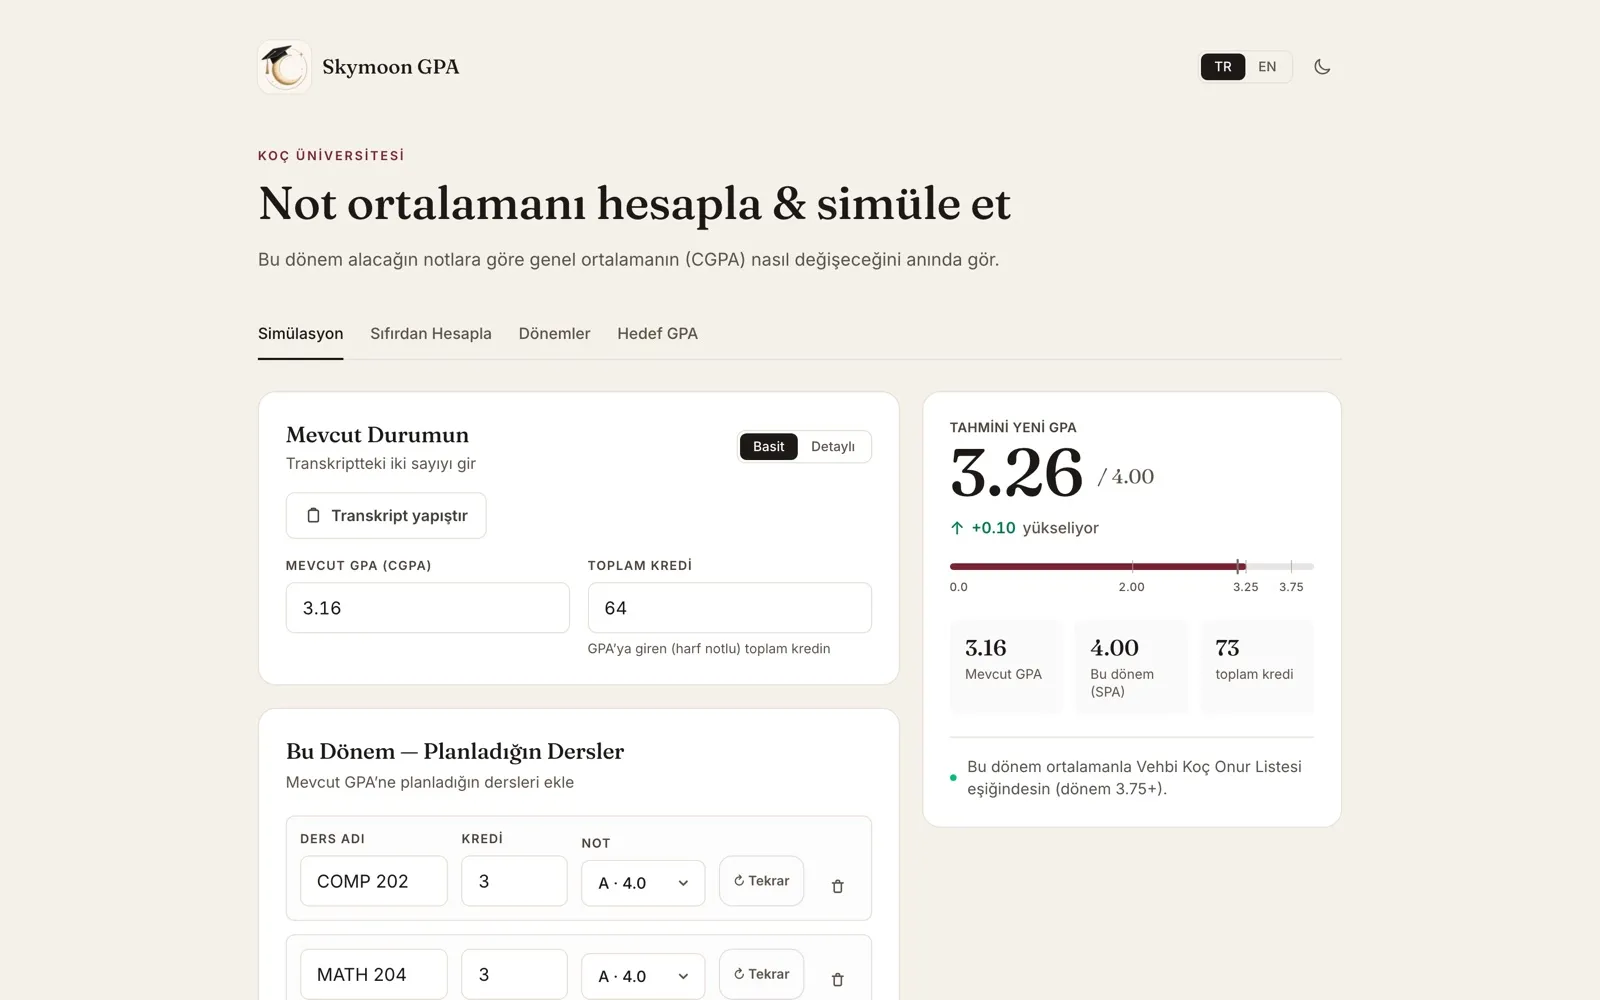The width and height of the screenshot is (1600, 1000).
Task: Edit credit field for COMP 202
Action: point(514,881)
